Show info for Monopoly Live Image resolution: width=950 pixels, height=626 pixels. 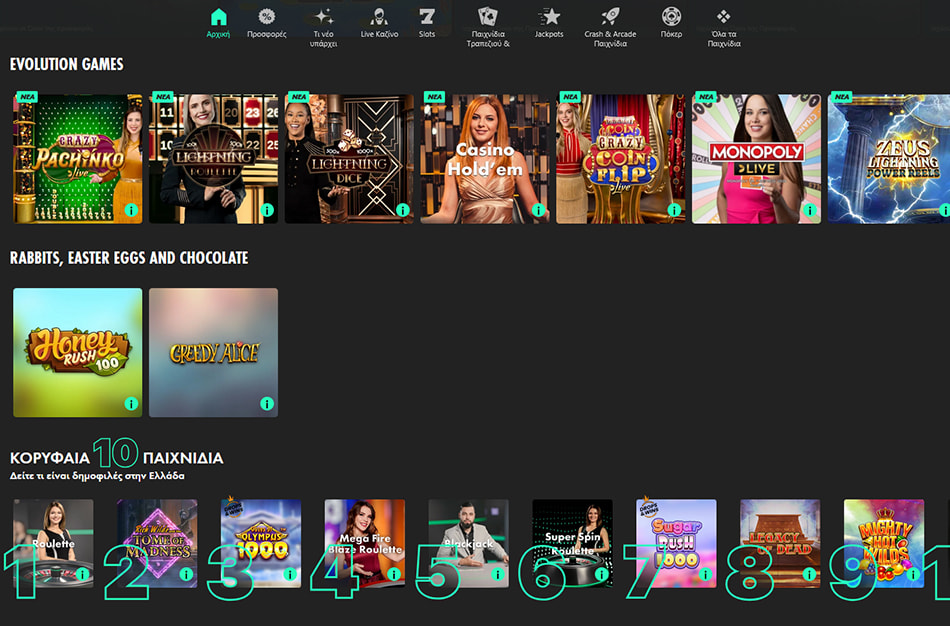[809, 210]
